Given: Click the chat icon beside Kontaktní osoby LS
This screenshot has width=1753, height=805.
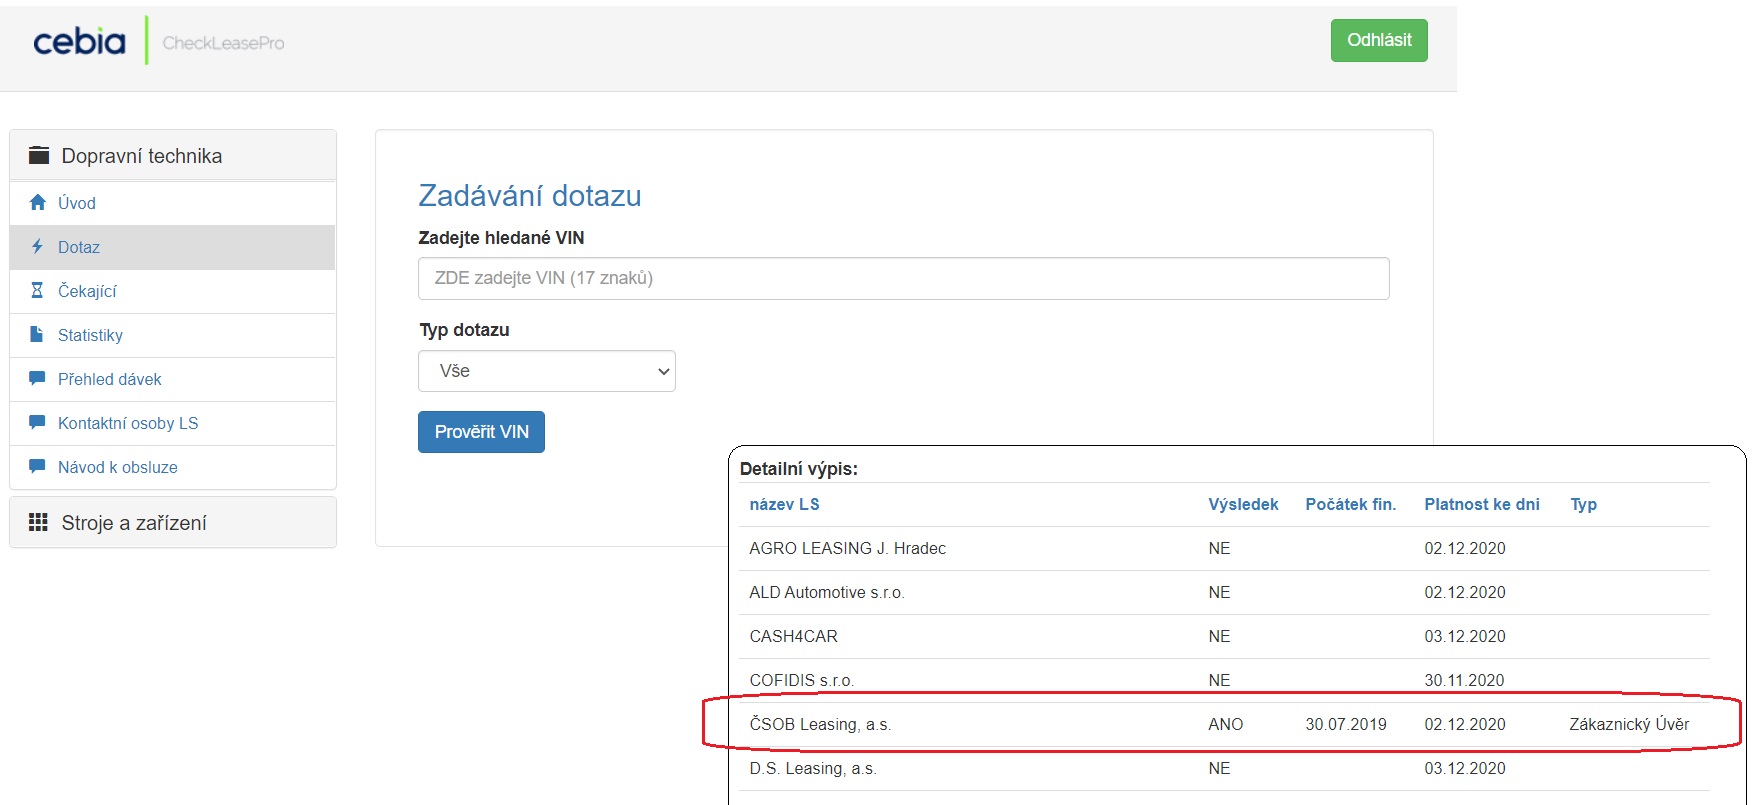Looking at the screenshot, I should pos(37,422).
